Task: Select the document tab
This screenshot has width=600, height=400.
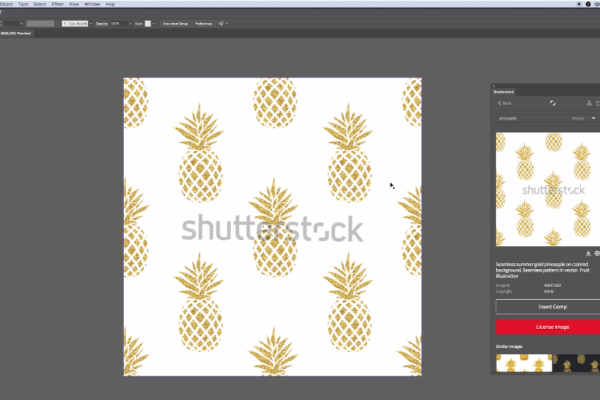Action: 17,33
